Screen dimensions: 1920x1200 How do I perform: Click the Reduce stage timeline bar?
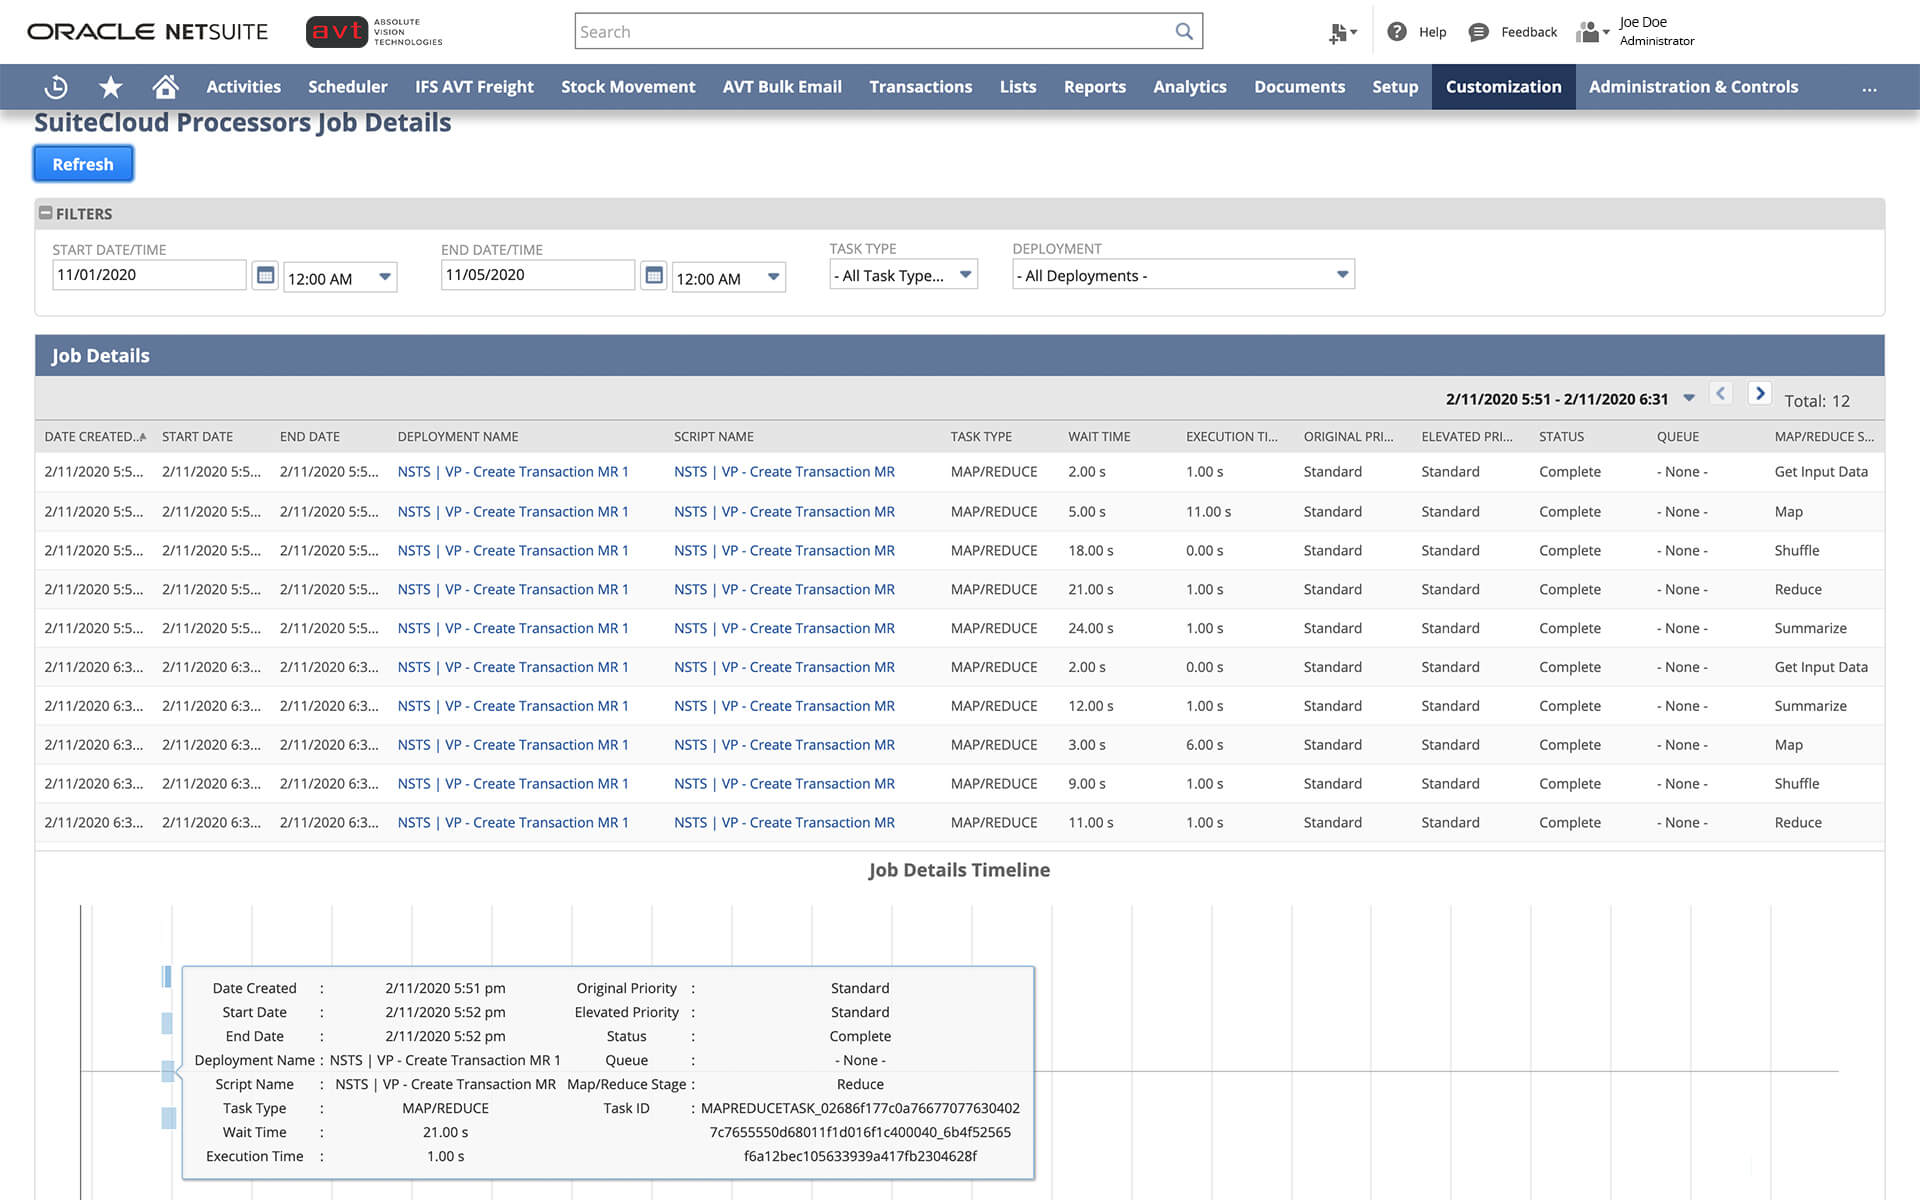168,1071
